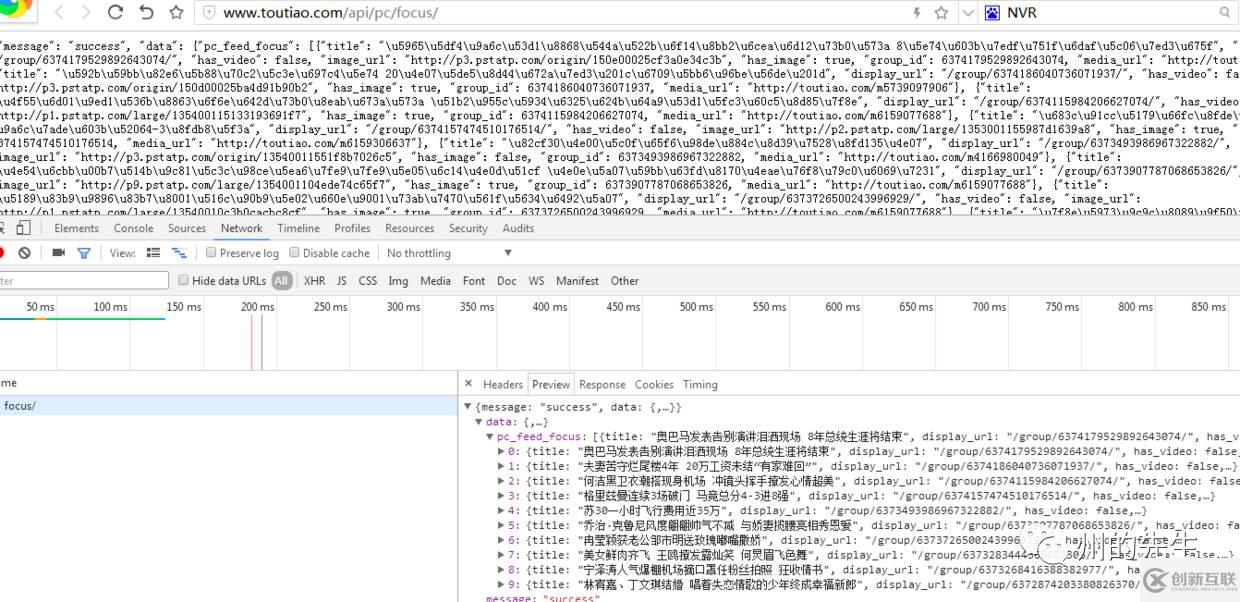The width and height of the screenshot is (1240, 602).
Task: Expand array item 2 in the preview
Action: click(x=501, y=481)
